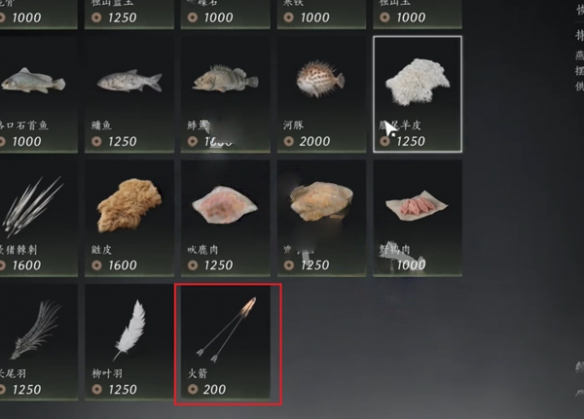The image size is (584, 419).
Task: Select the 河豚 pufferfish item
Action: pyautogui.click(x=321, y=95)
